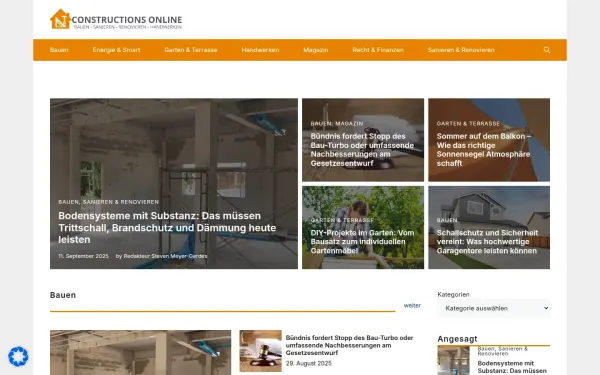Click the Kategorien label
Screen dimensions: 600x375
pos(453,294)
